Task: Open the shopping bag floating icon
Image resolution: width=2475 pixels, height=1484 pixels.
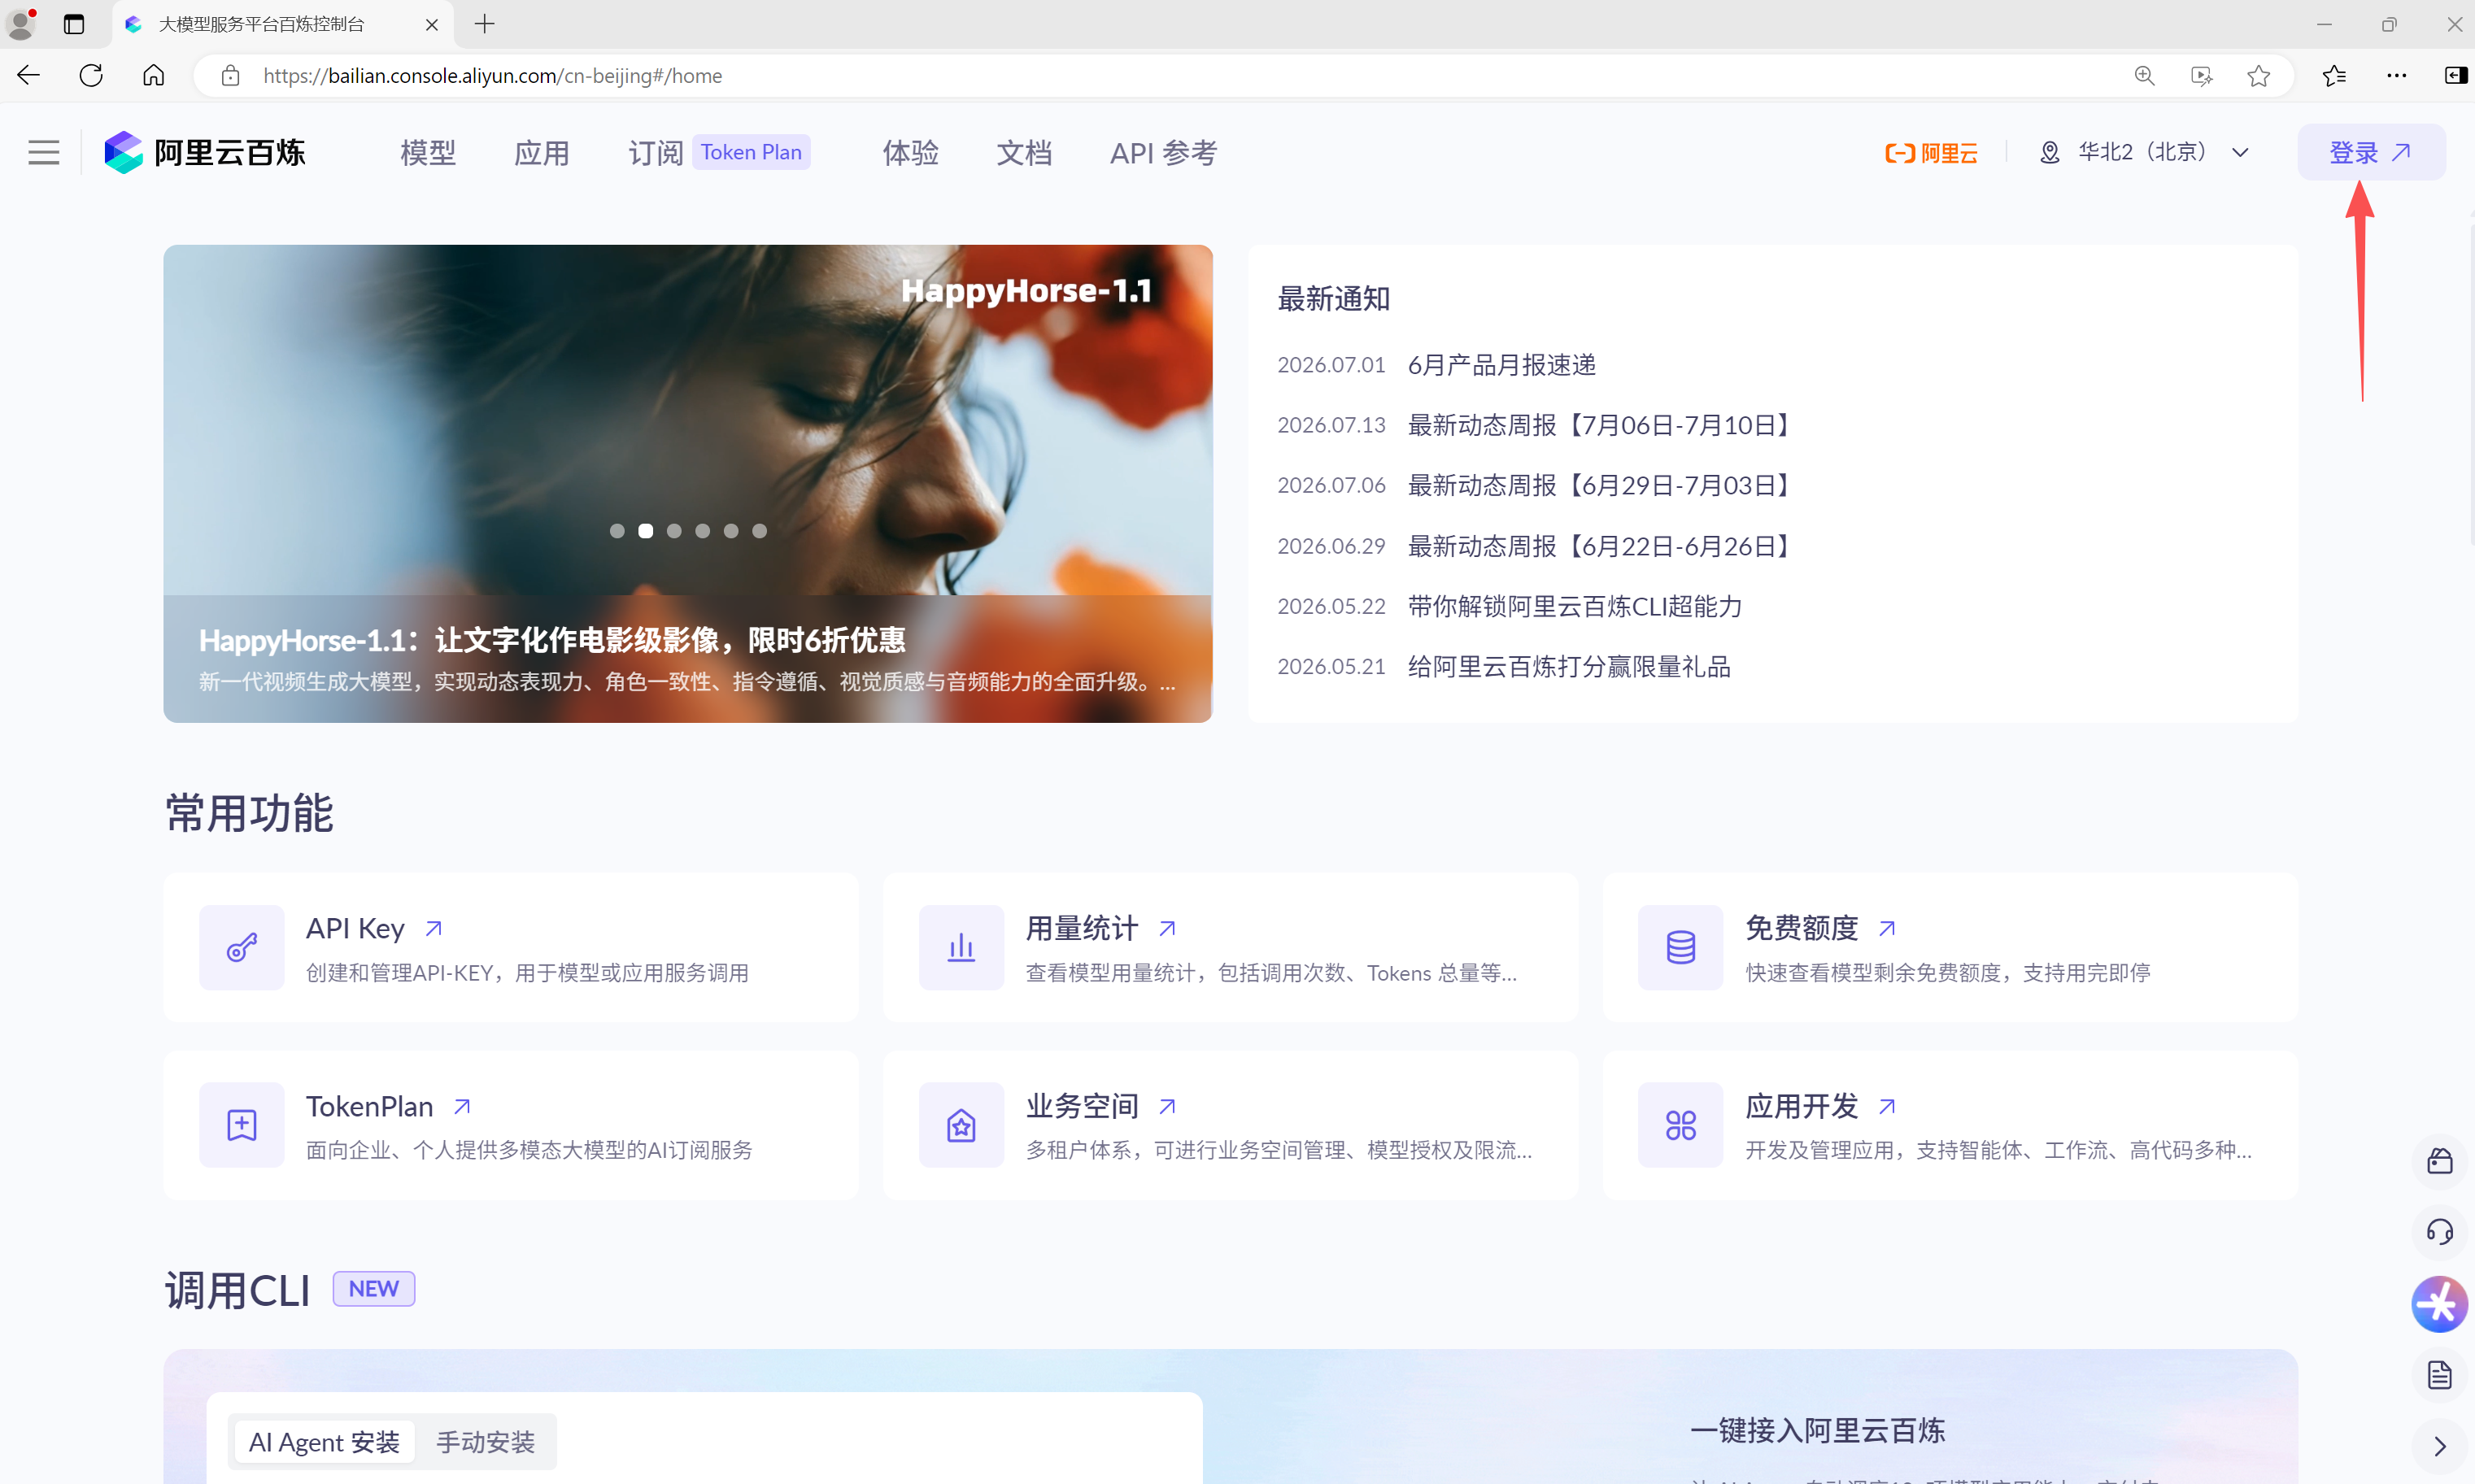Action: click(x=2440, y=1160)
